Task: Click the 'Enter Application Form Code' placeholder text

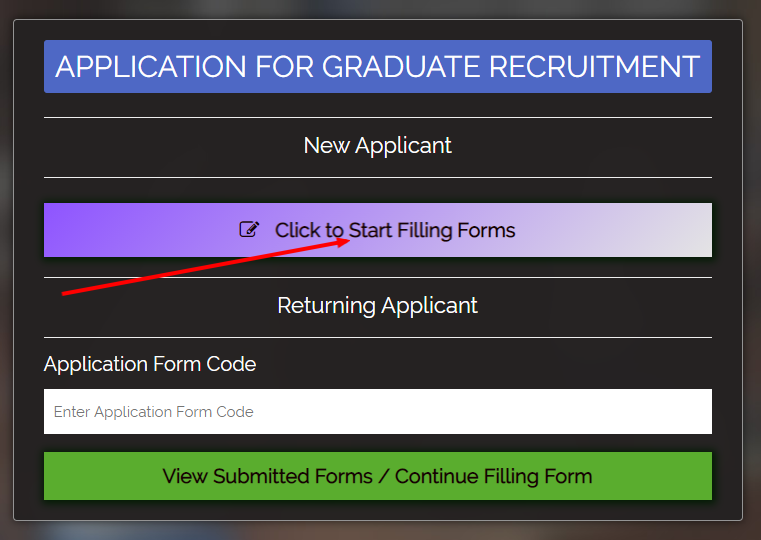Action: click(x=153, y=412)
